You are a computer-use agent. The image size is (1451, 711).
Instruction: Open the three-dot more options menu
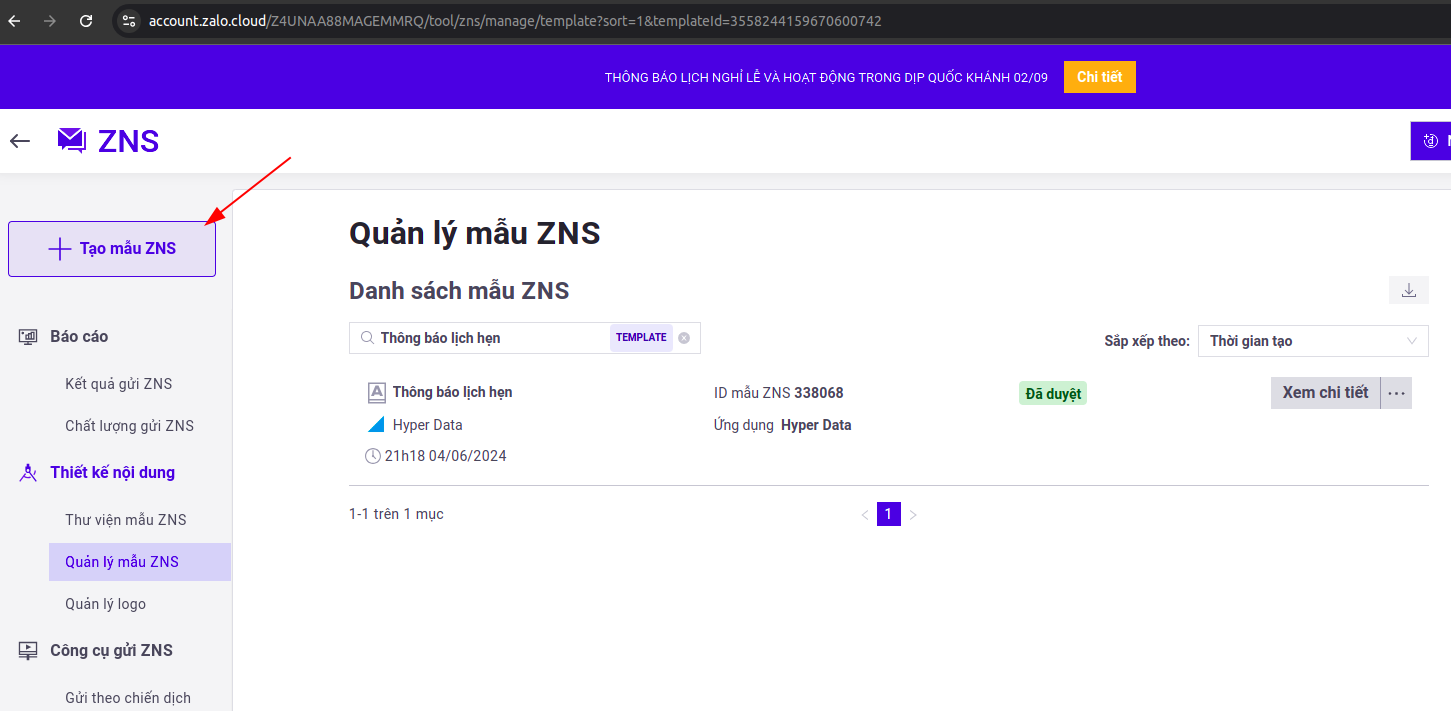pos(1397,393)
